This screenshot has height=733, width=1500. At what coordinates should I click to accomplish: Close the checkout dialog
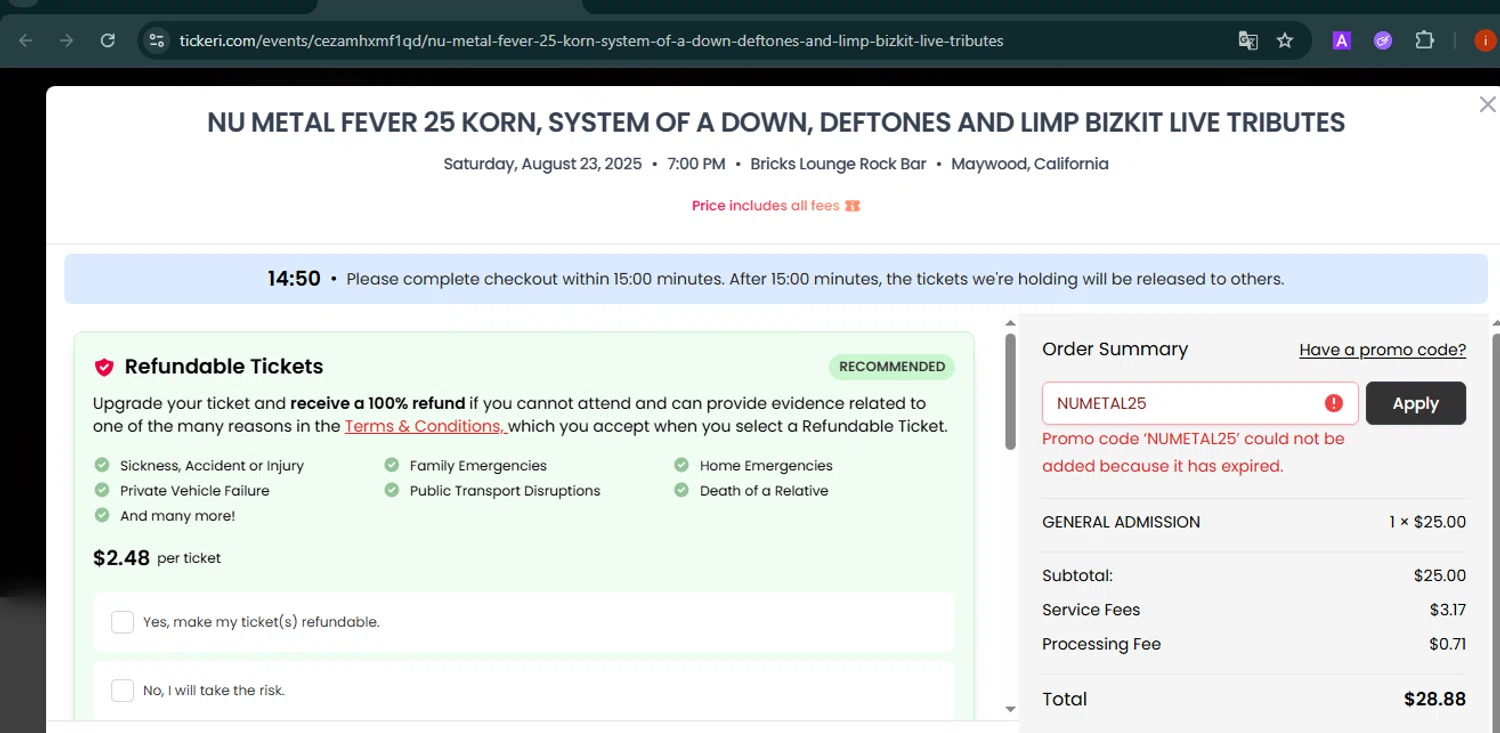click(x=1487, y=105)
